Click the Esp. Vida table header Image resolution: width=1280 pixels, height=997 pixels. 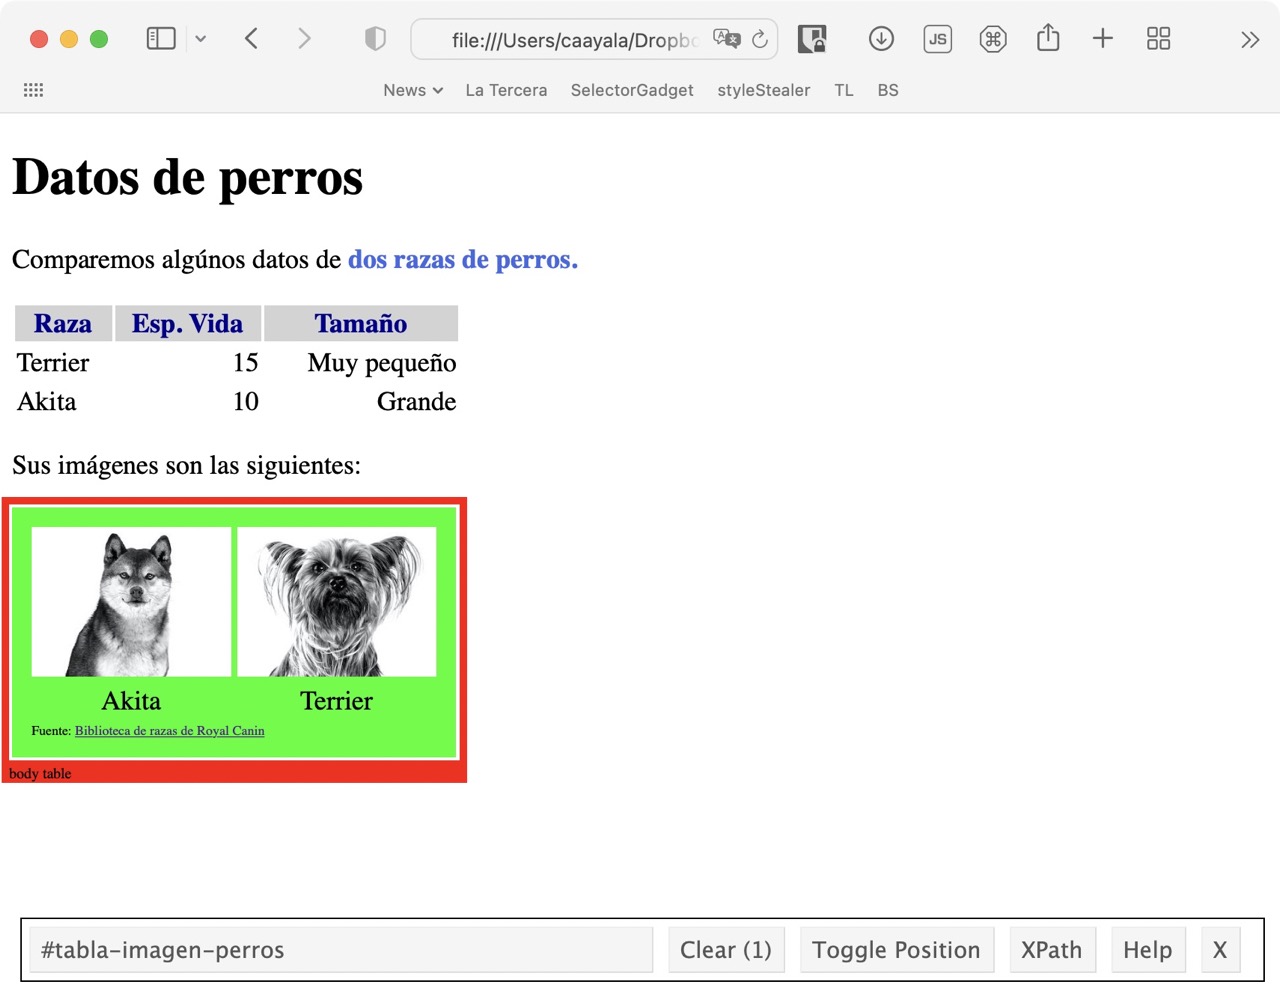click(x=188, y=324)
